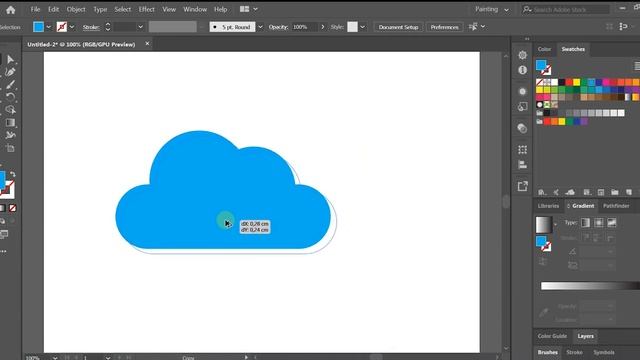Open Stroke weight dropdown
This screenshot has height=360, width=640.
tap(140, 27)
